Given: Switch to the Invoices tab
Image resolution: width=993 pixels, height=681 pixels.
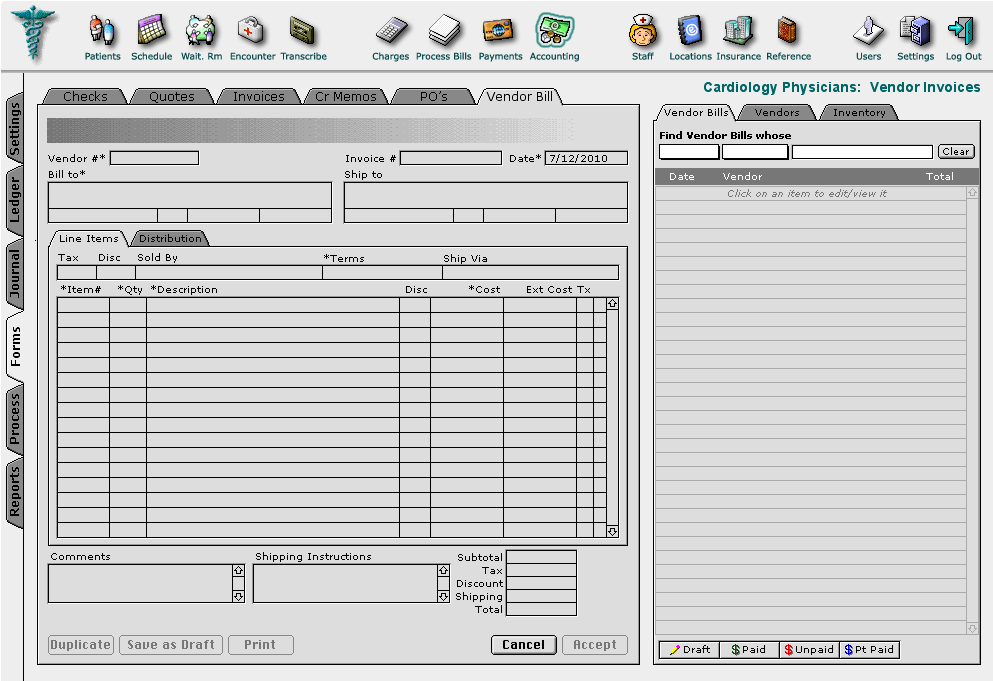Looking at the screenshot, I should (x=258, y=96).
